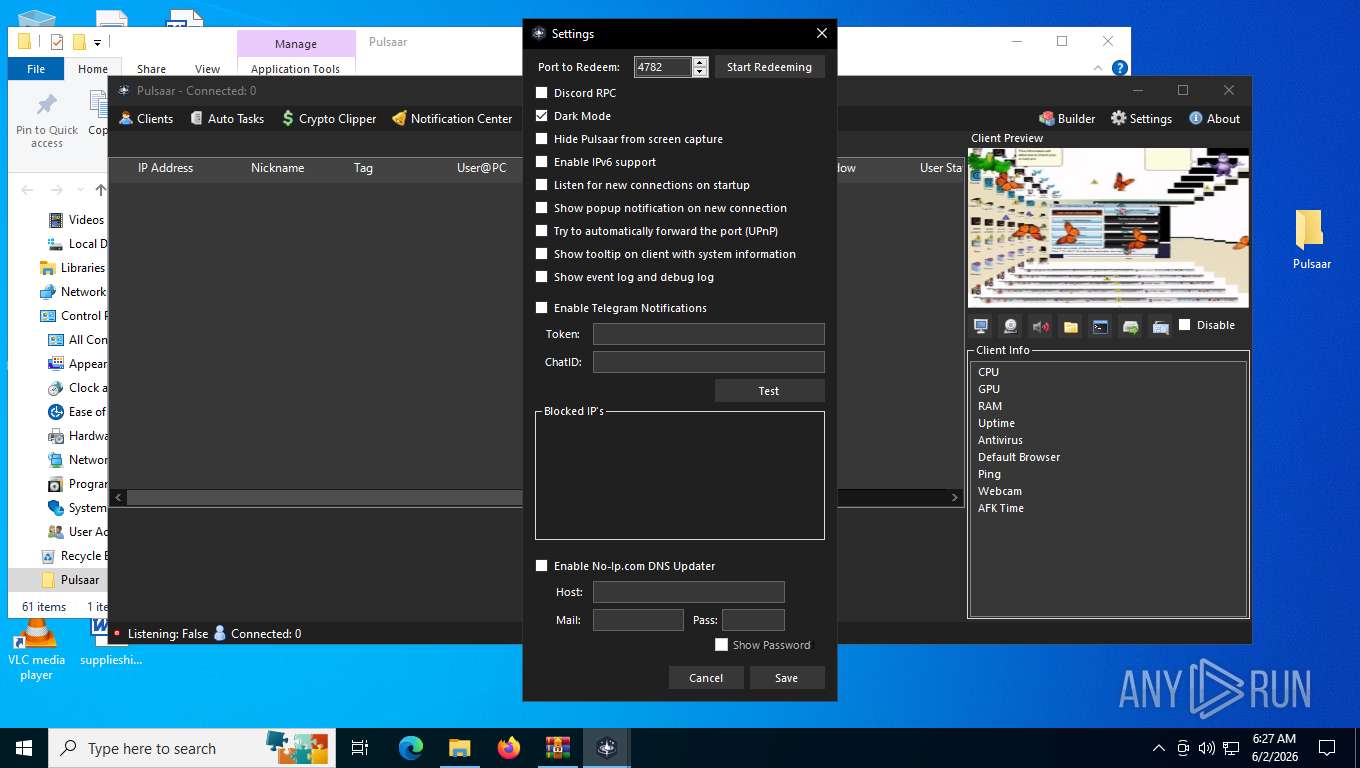Screen dimensions: 1360x768
Task: Click the audio speaker icon under Client Preview
Action: 1041,326
